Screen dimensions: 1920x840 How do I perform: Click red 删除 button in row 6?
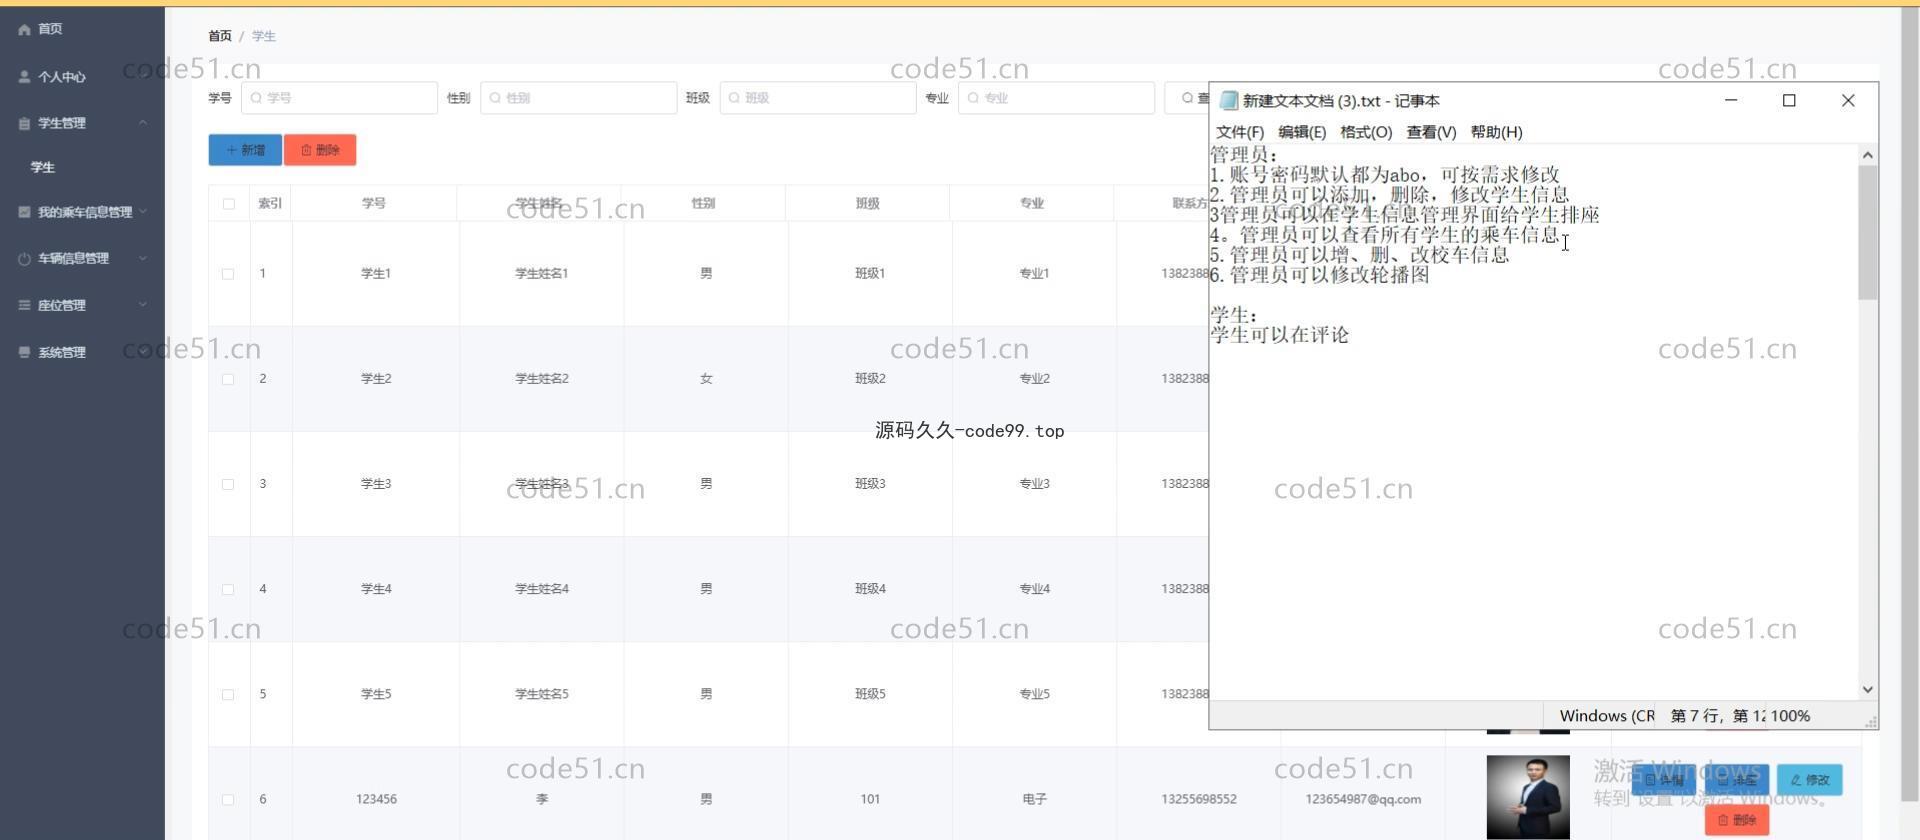click(x=1737, y=820)
